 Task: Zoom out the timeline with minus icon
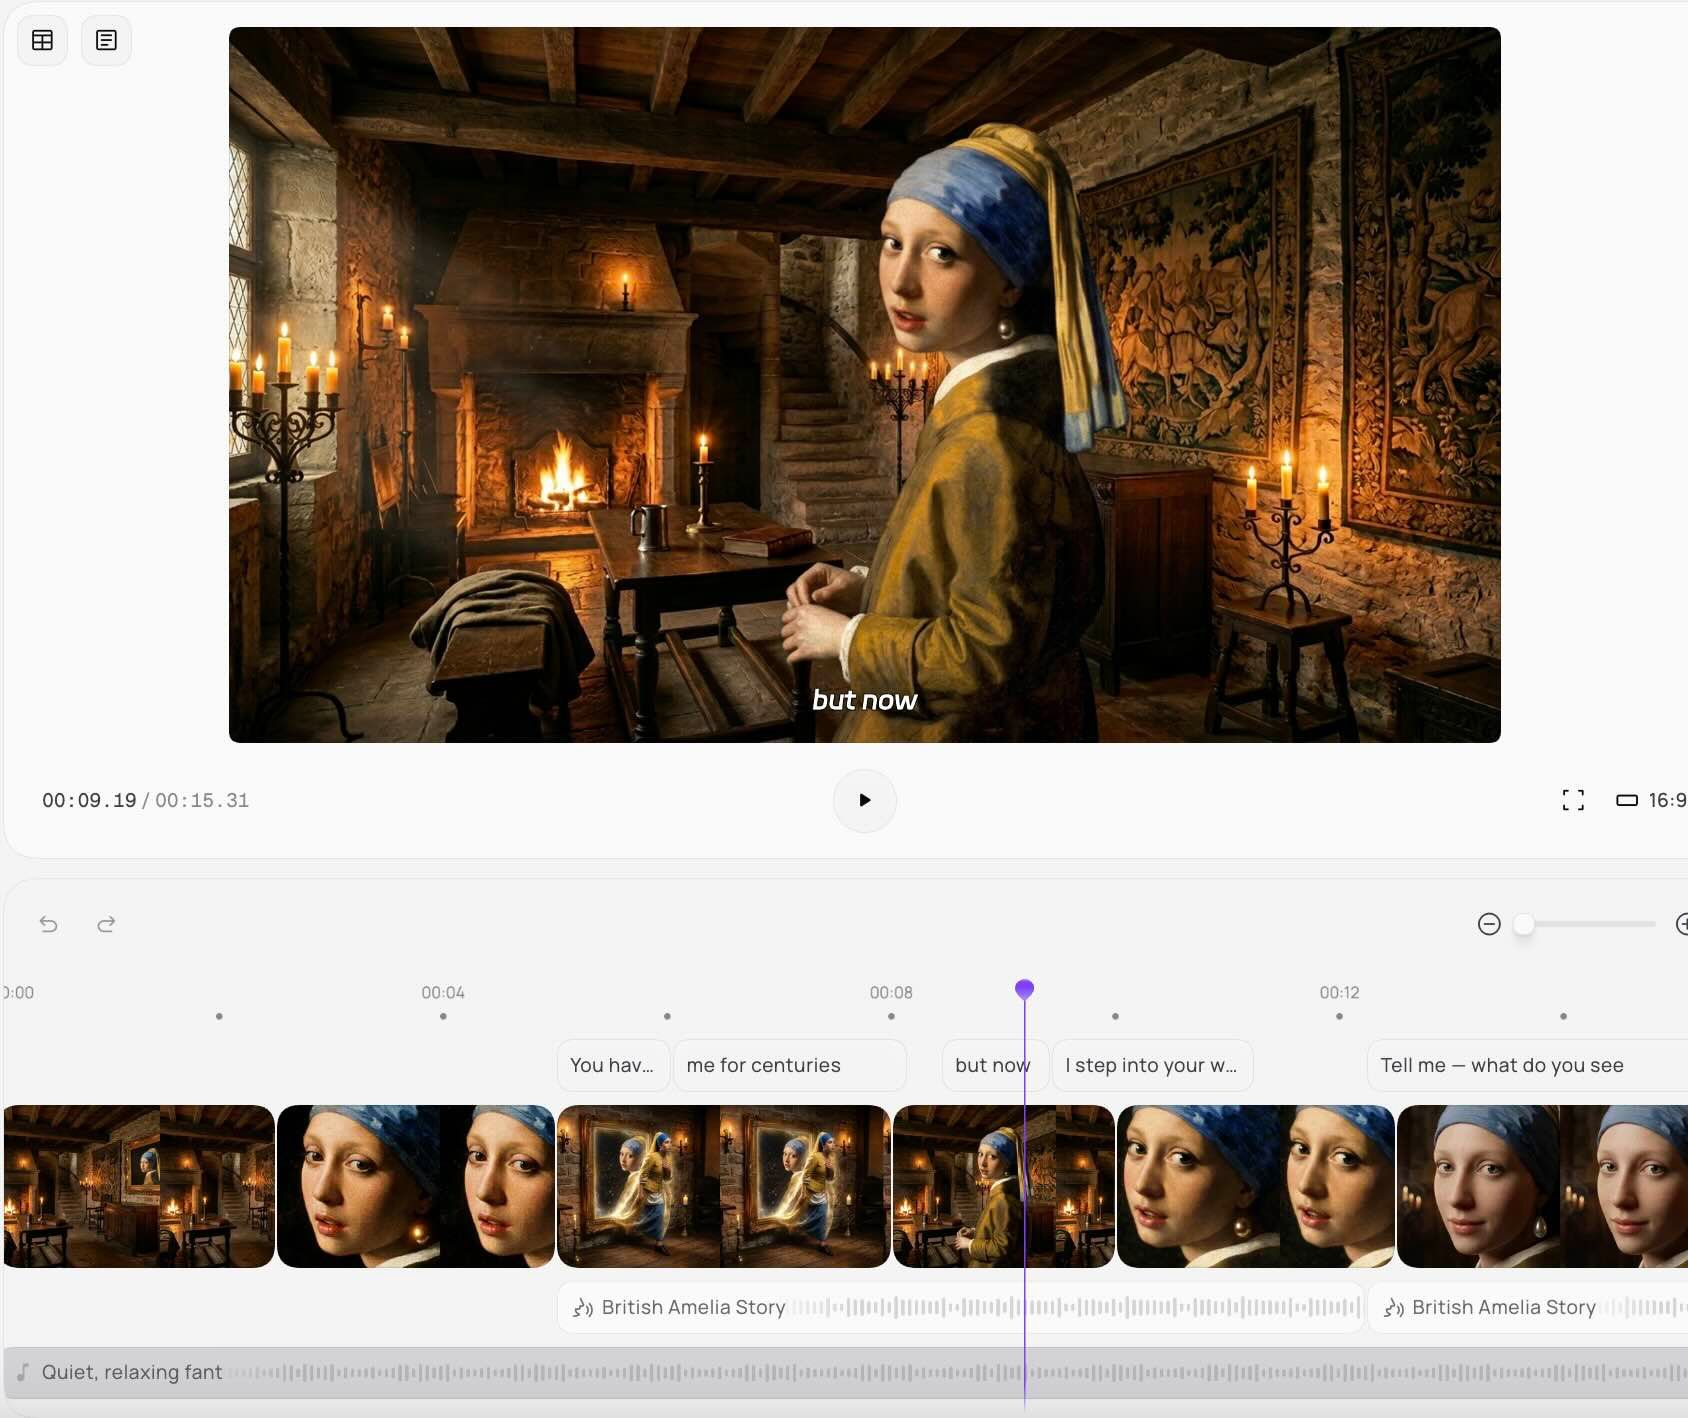click(x=1489, y=924)
